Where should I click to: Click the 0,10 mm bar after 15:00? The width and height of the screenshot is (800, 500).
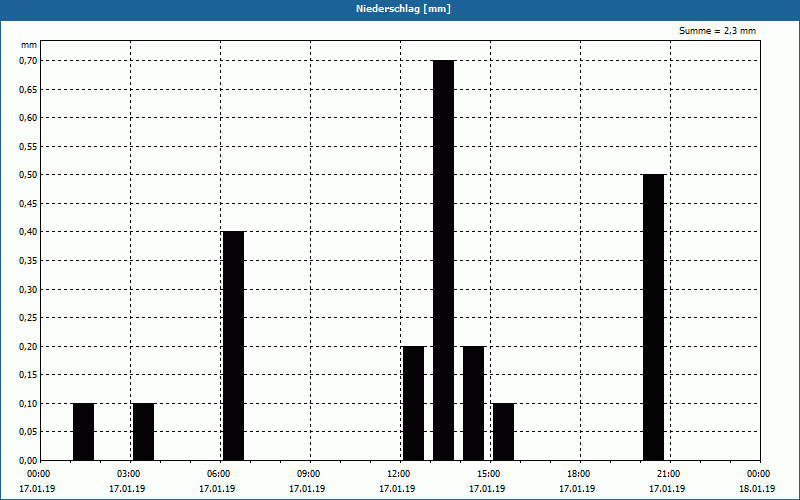[x=504, y=432]
